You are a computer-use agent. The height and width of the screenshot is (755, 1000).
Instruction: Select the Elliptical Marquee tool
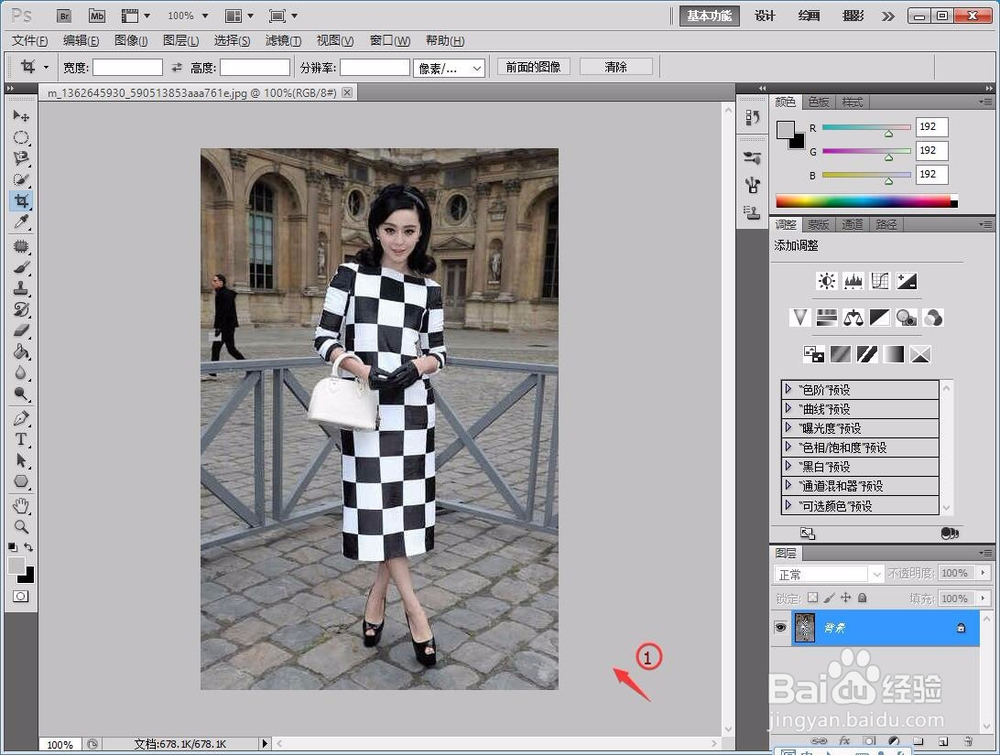tap(21, 137)
